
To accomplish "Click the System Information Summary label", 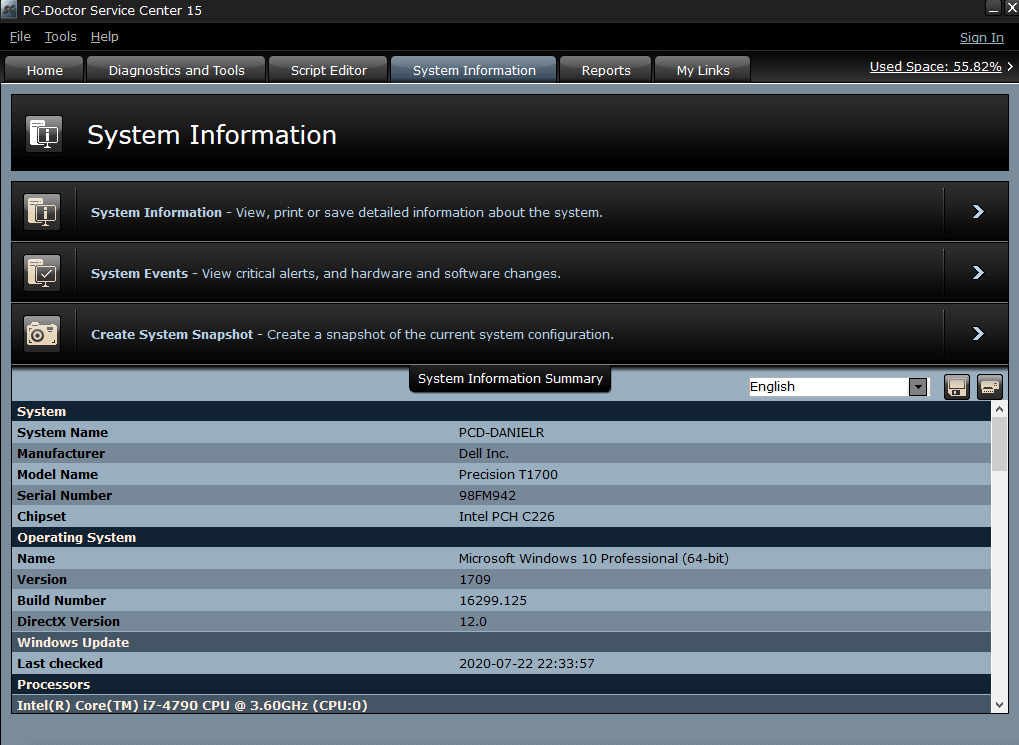I will pos(510,378).
